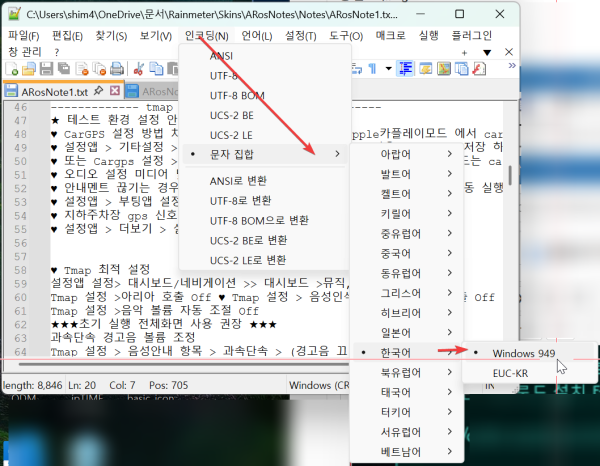Toggle show all characters pilcrow icon

click(x=372, y=69)
